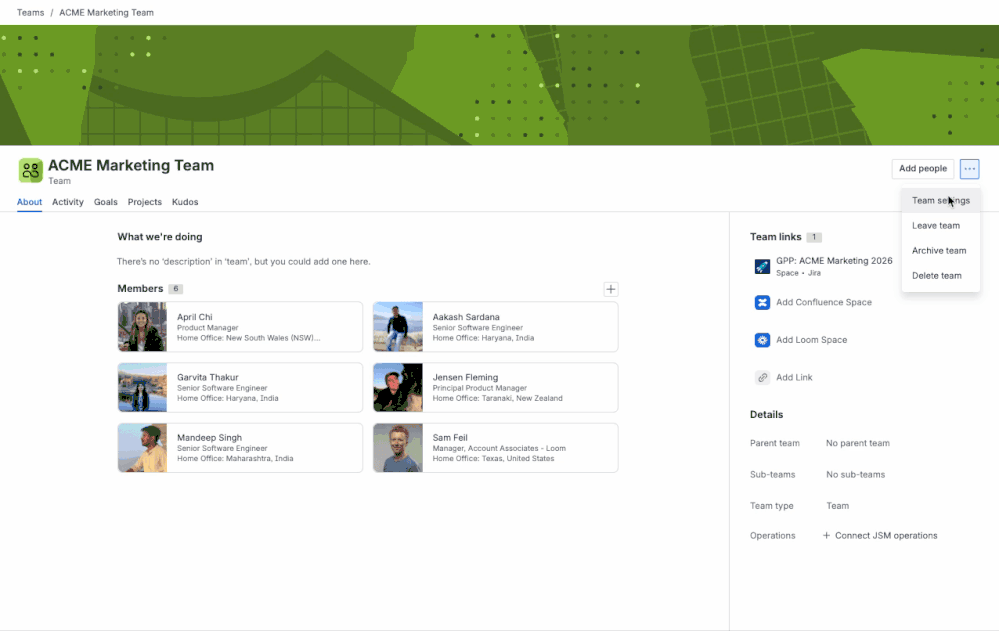Click ACME Marketing Team breadcrumb link

(x=106, y=13)
